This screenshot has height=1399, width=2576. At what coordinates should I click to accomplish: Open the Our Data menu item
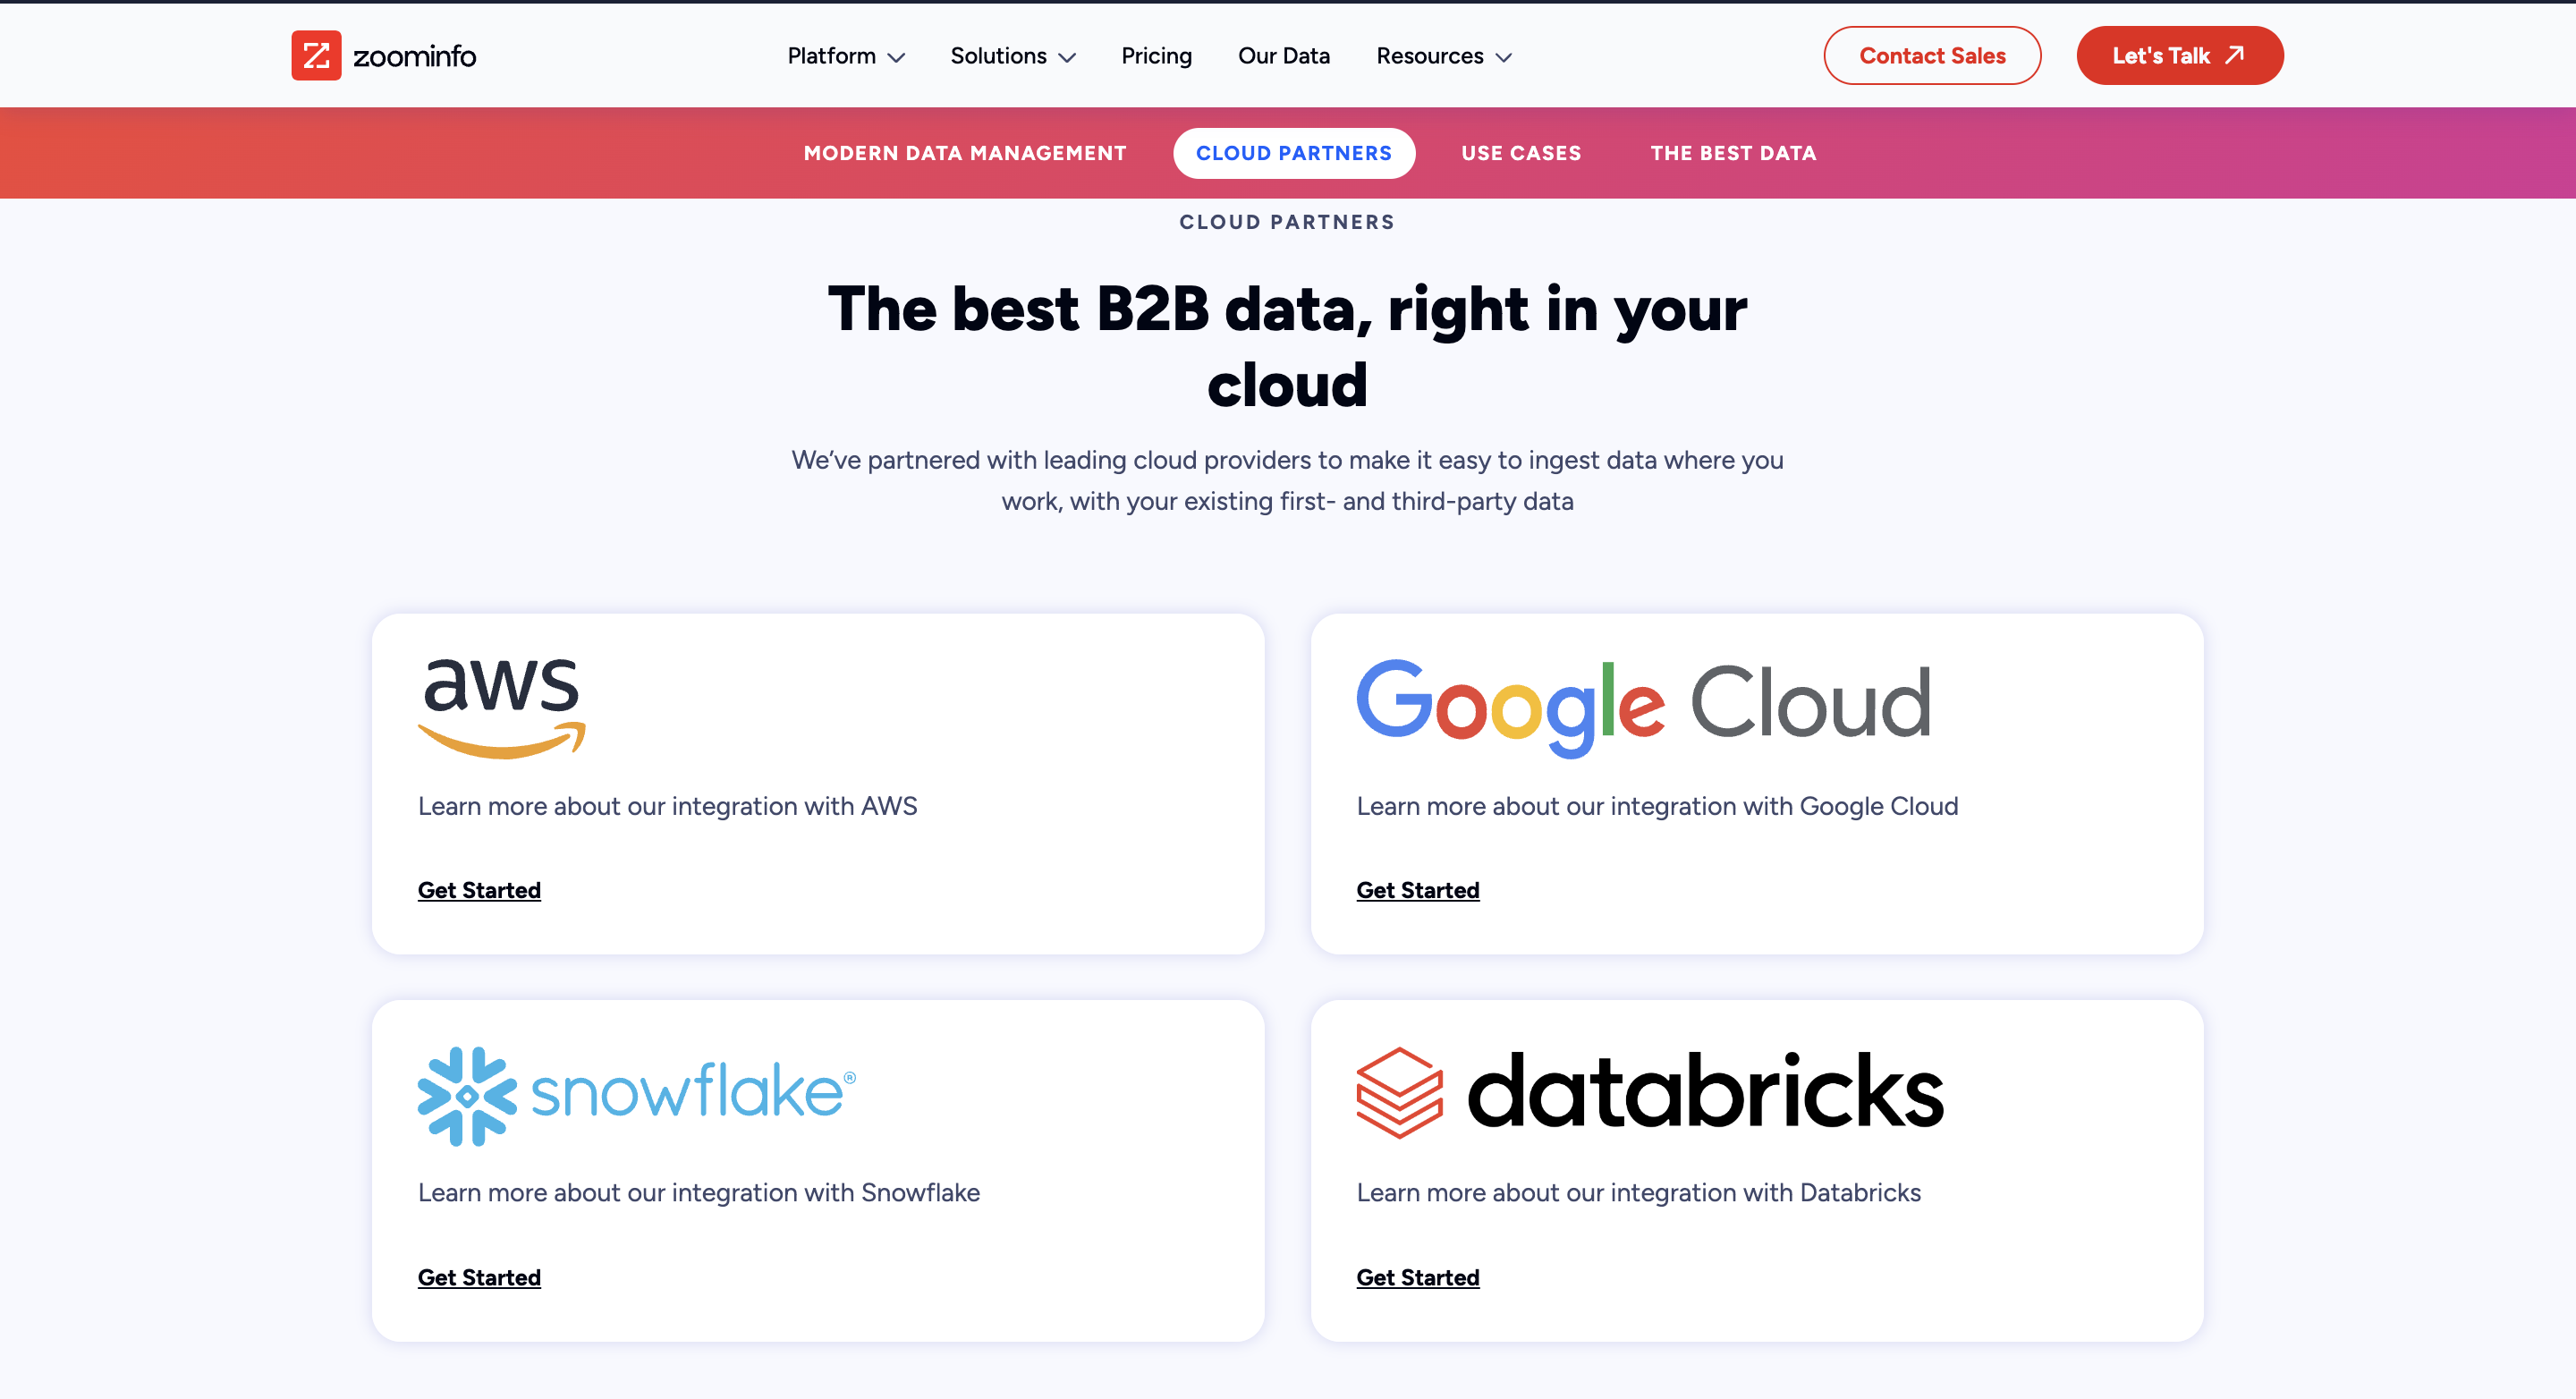coord(1283,56)
